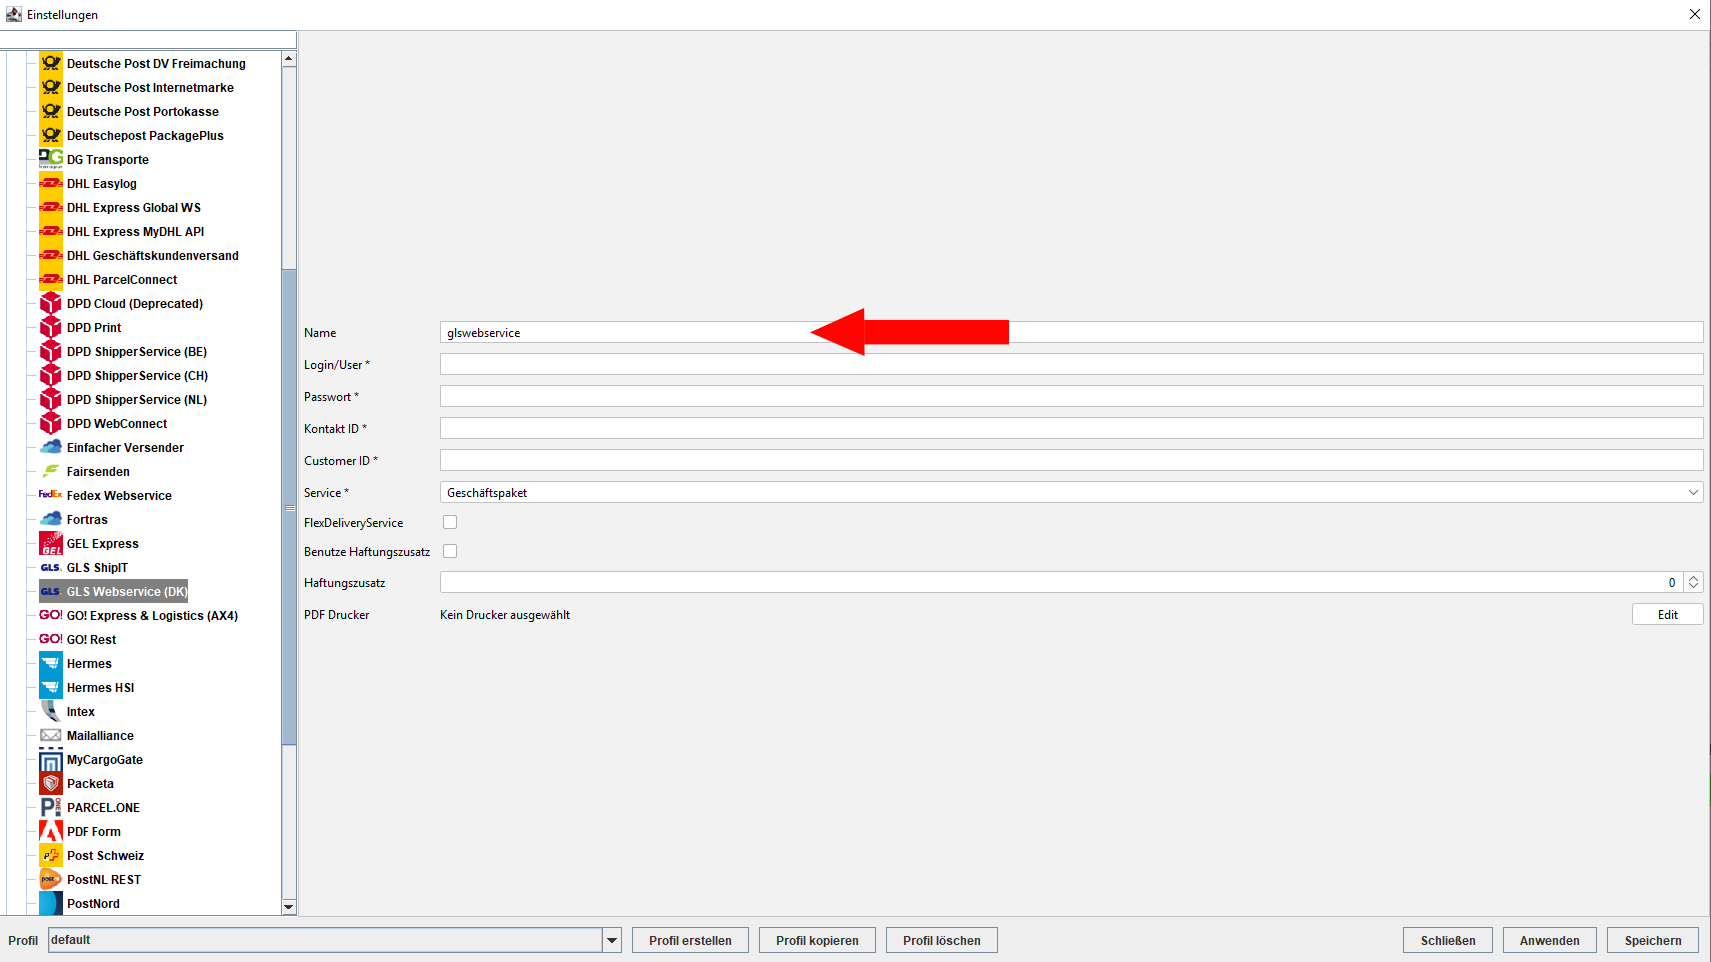The height and width of the screenshot is (962, 1711).
Task: Click the Login/User input field
Action: pyautogui.click(x=1071, y=364)
